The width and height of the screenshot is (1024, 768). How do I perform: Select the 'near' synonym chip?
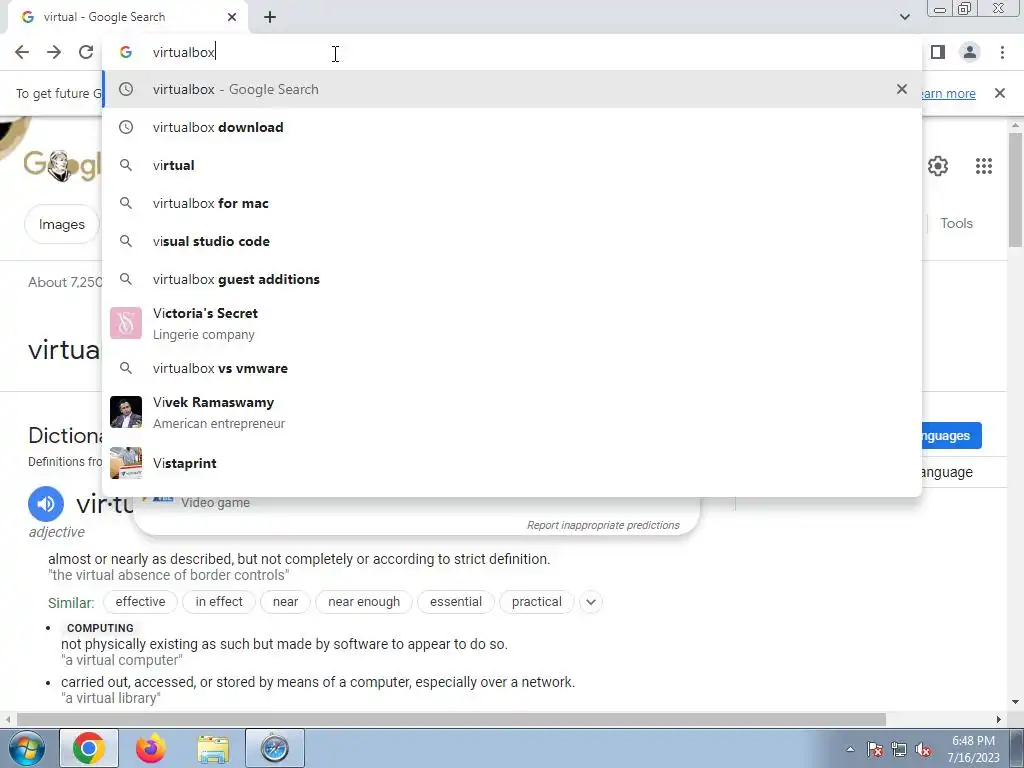[x=285, y=601]
